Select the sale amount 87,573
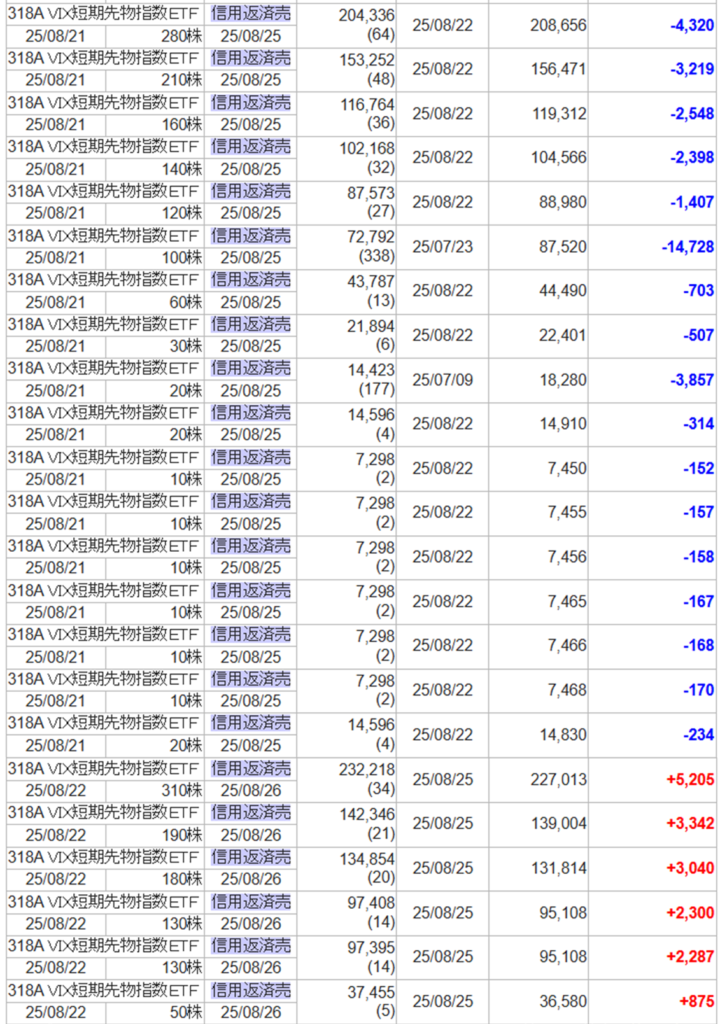 coord(370,193)
